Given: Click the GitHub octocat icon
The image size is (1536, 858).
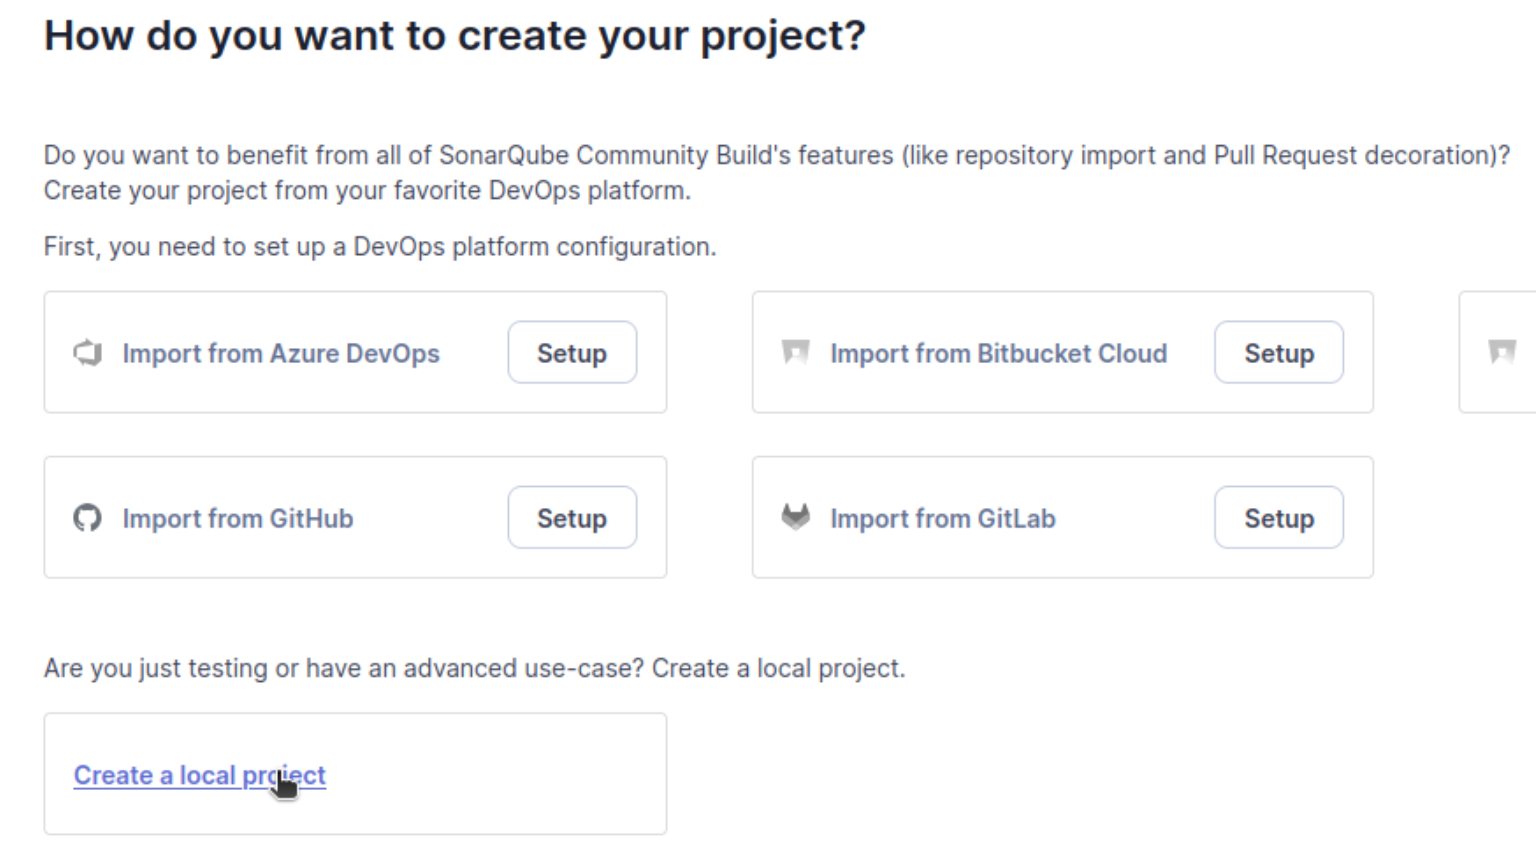Looking at the screenshot, I should tap(88, 518).
